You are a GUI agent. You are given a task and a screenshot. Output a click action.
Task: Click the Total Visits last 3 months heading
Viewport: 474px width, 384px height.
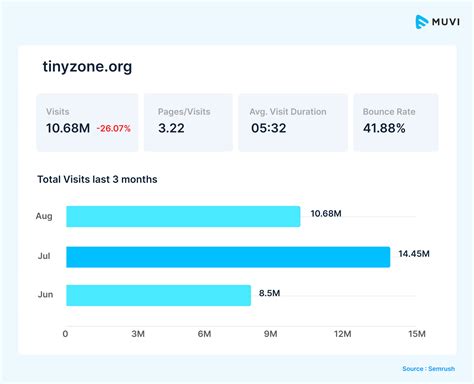coord(97,179)
